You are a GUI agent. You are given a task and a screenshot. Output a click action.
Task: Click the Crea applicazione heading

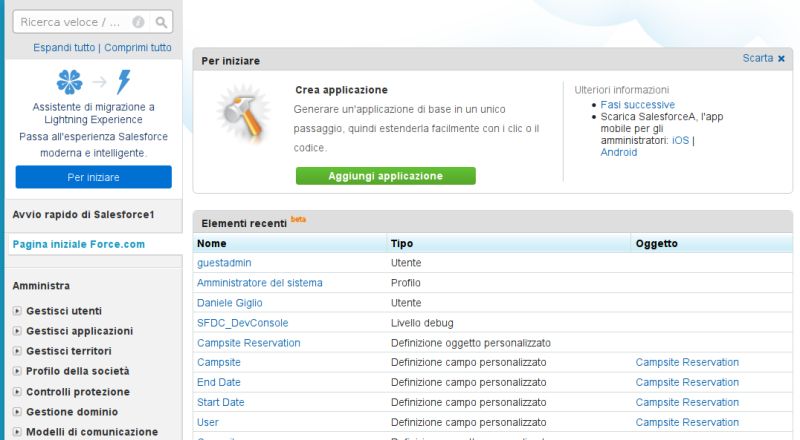tap(341, 90)
